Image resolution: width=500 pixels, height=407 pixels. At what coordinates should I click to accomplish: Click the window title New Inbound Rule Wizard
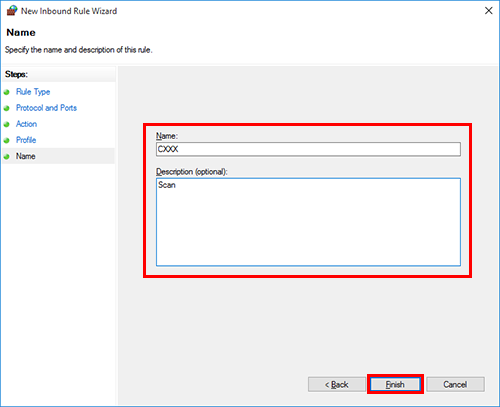(69, 11)
